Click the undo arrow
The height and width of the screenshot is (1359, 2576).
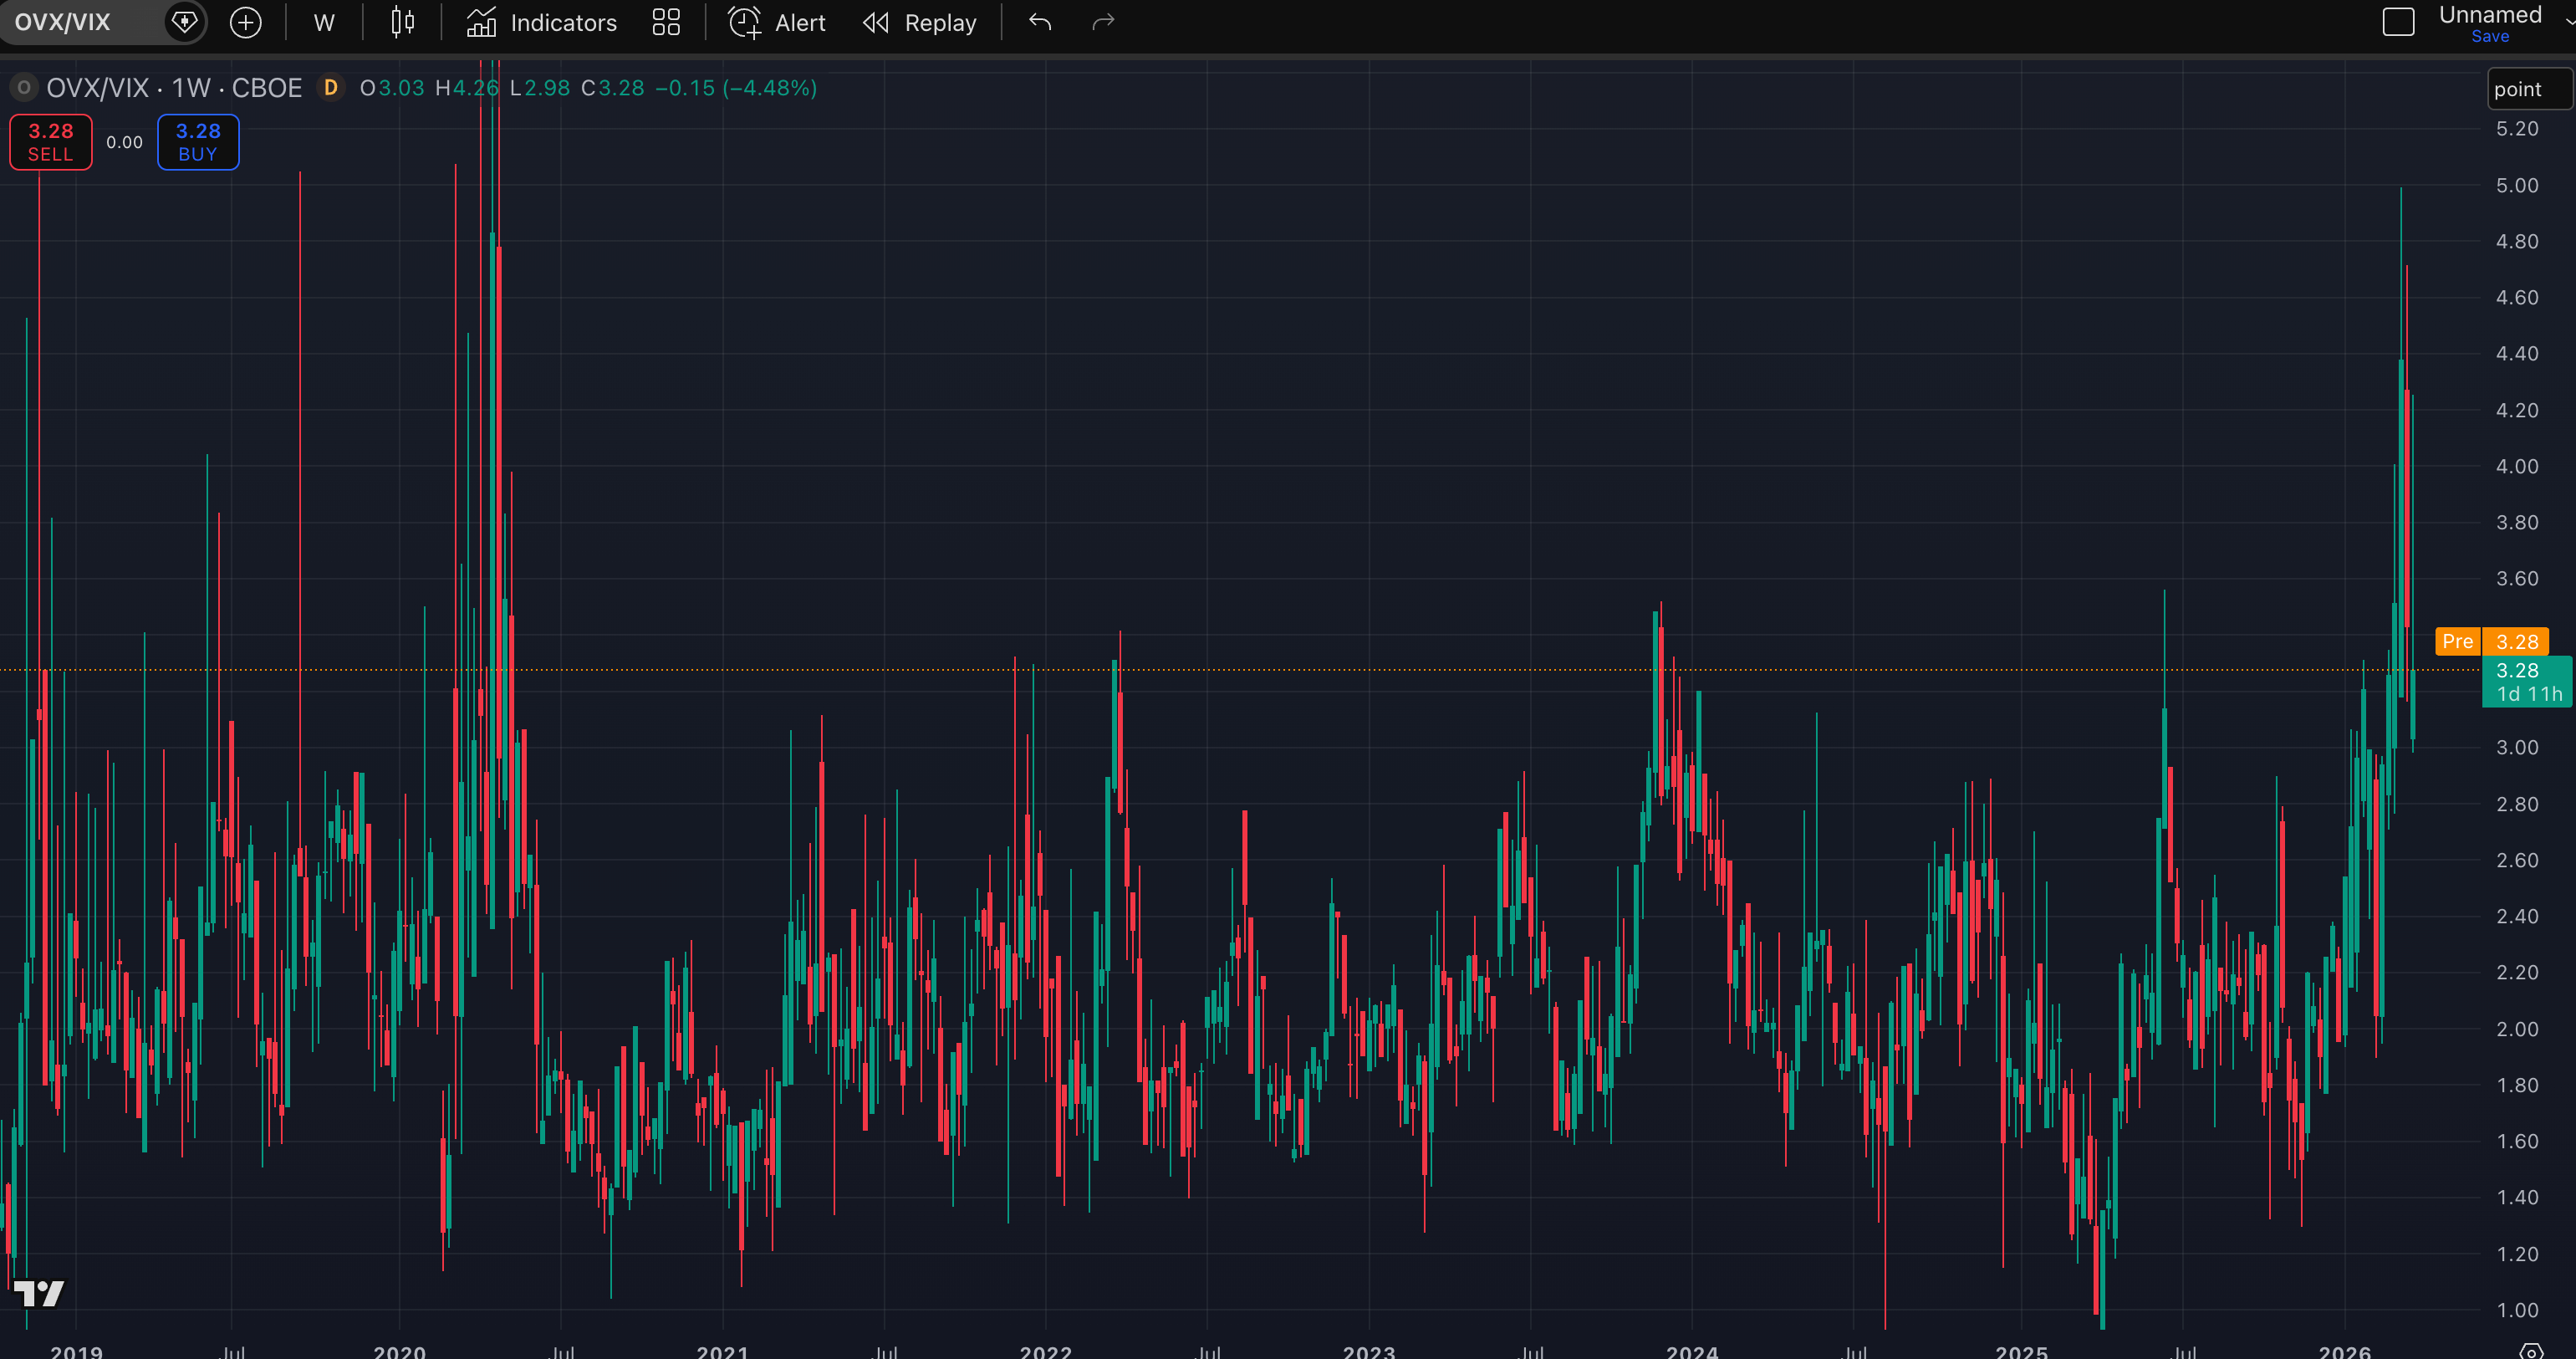(x=1040, y=22)
